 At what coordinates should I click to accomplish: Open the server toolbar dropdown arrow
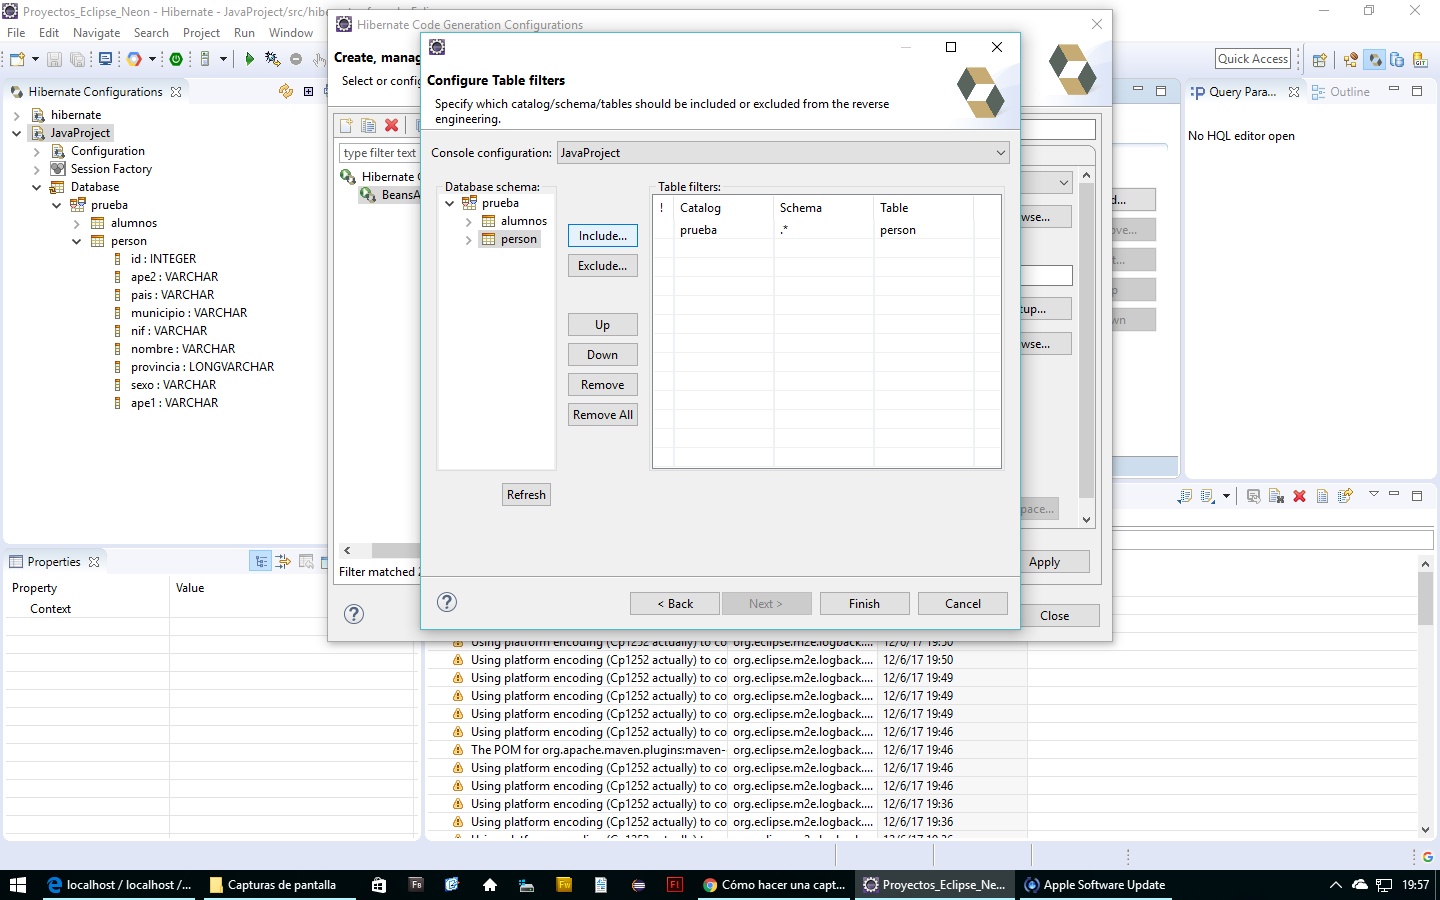pyautogui.click(x=223, y=59)
